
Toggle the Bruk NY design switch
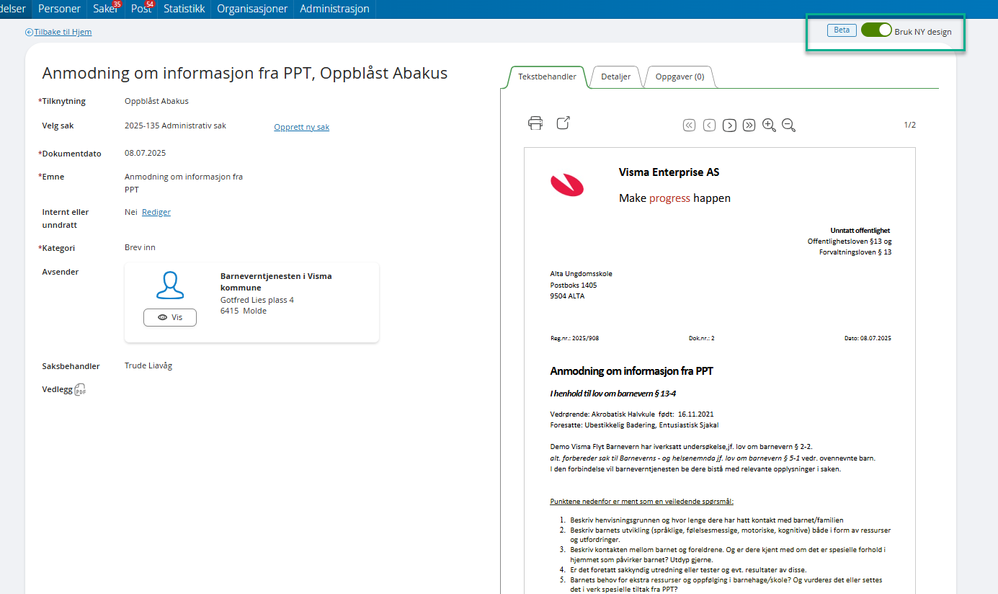(x=876, y=30)
